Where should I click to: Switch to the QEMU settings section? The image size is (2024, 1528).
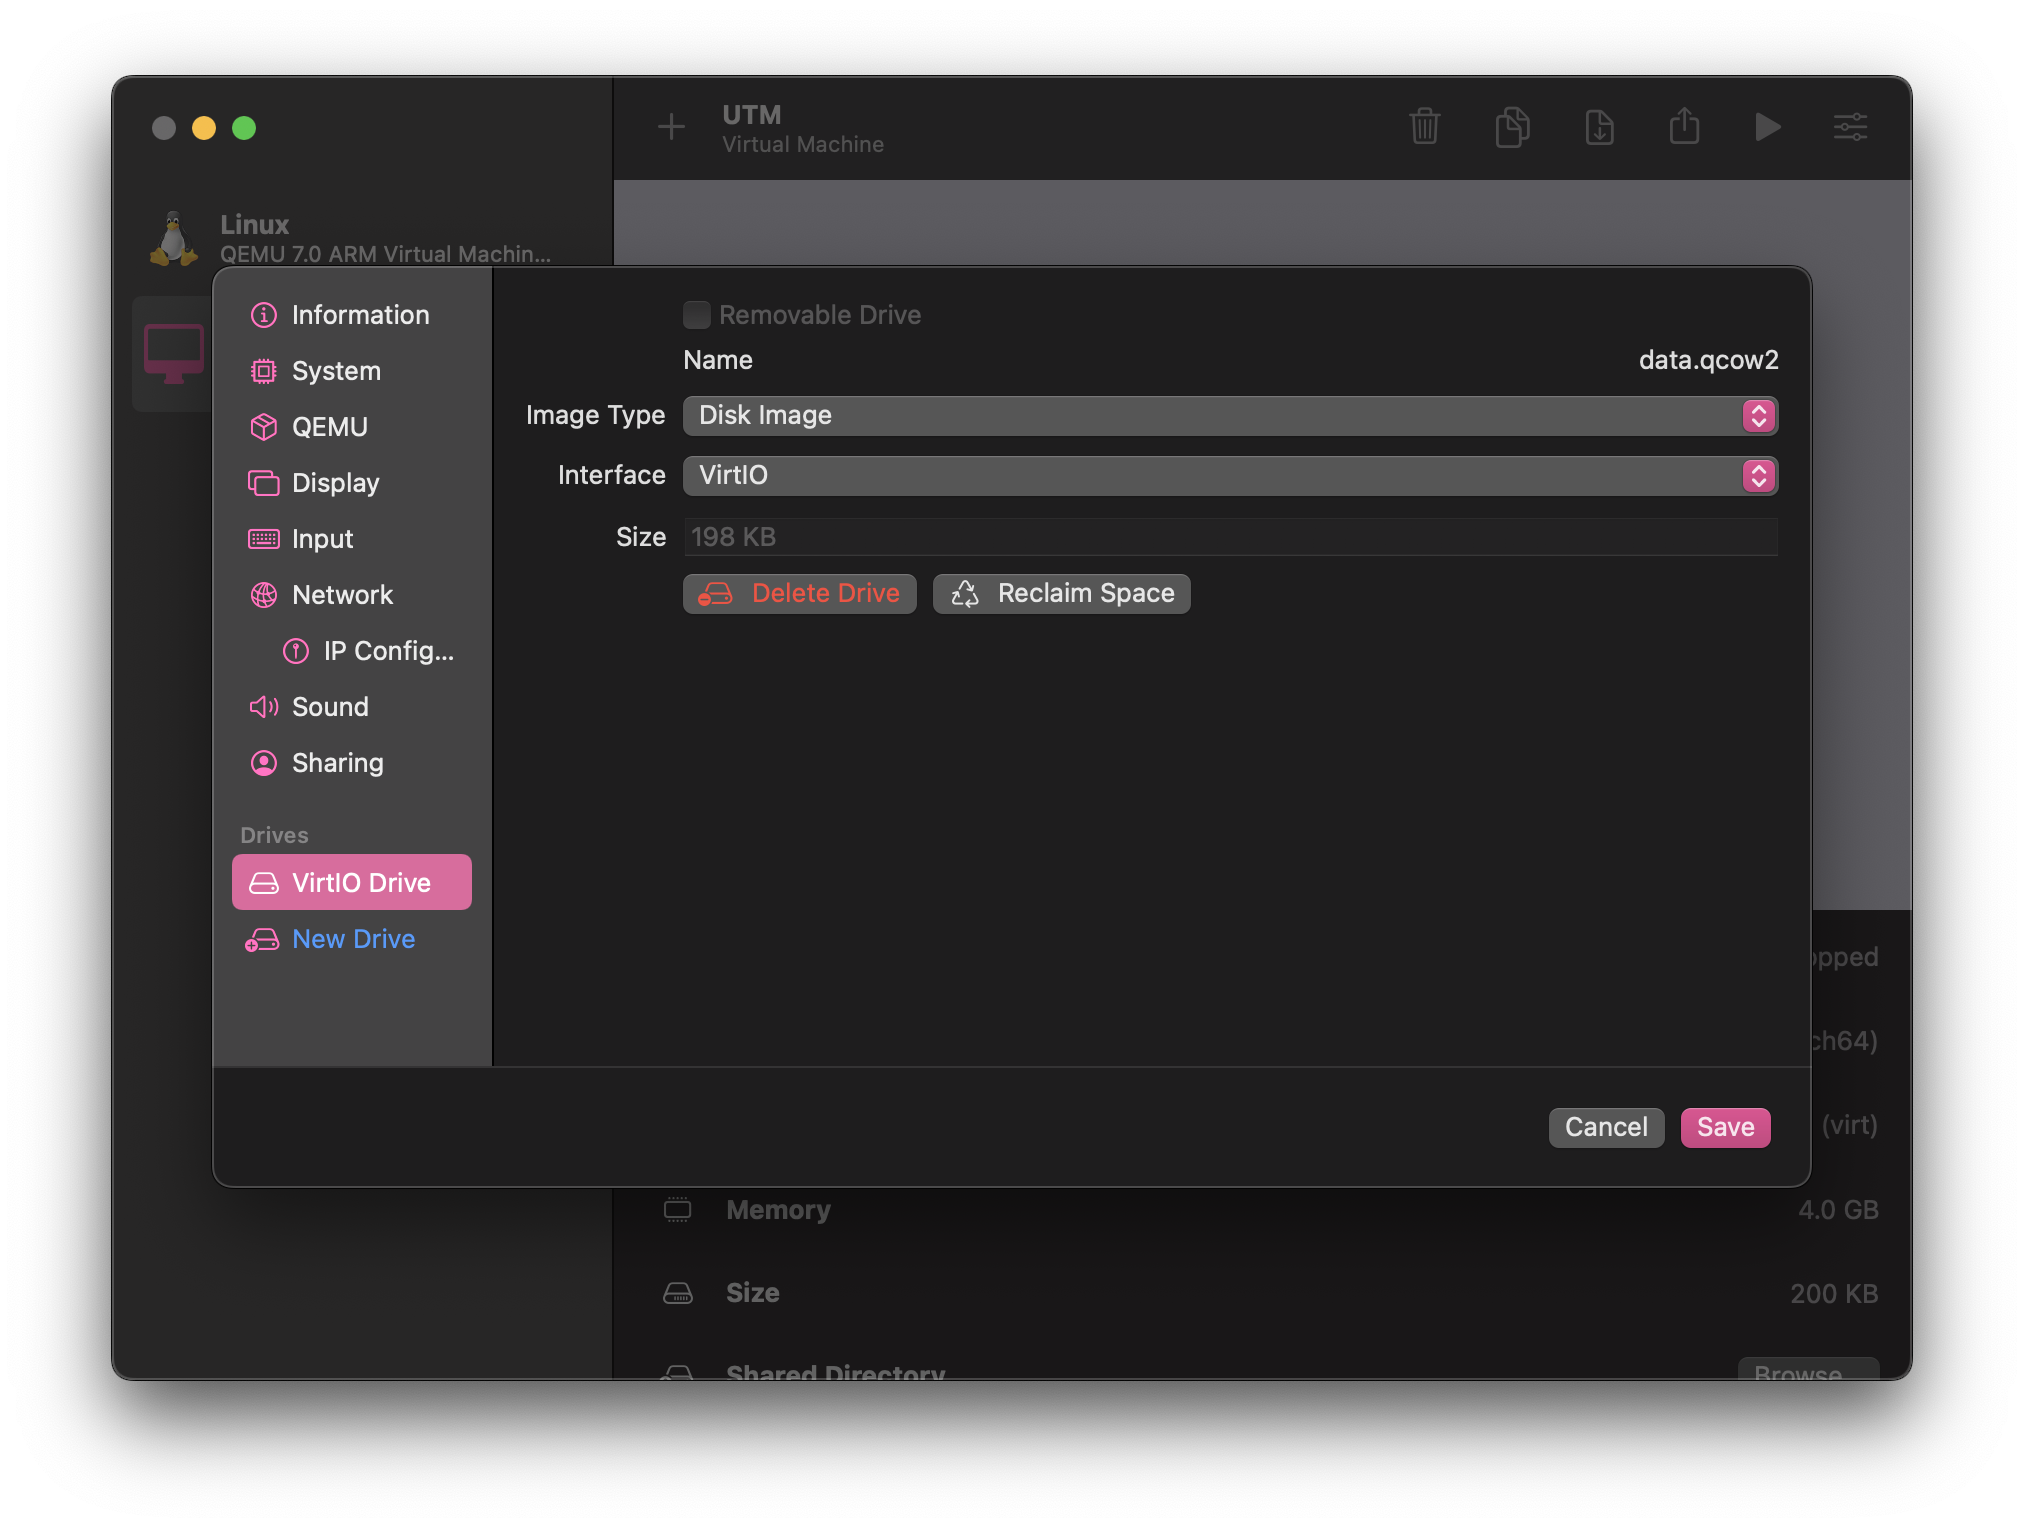click(x=329, y=427)
